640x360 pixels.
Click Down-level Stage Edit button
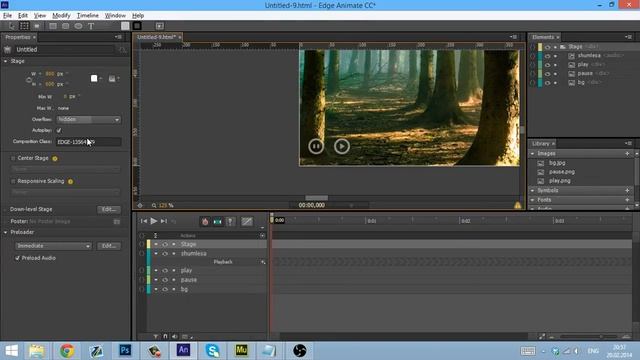[x=109, y=209]
